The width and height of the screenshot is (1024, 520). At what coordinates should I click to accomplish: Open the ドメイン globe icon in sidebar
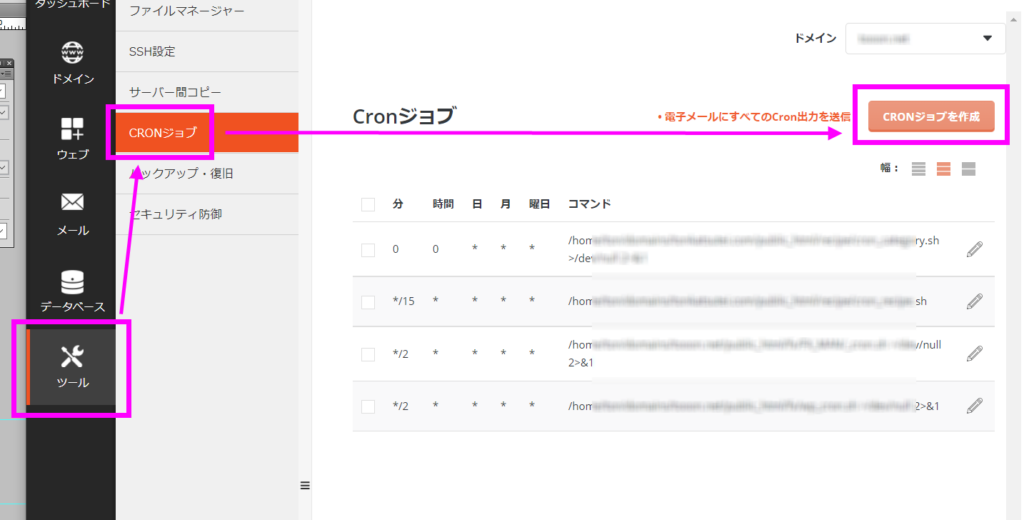point(72,53)
